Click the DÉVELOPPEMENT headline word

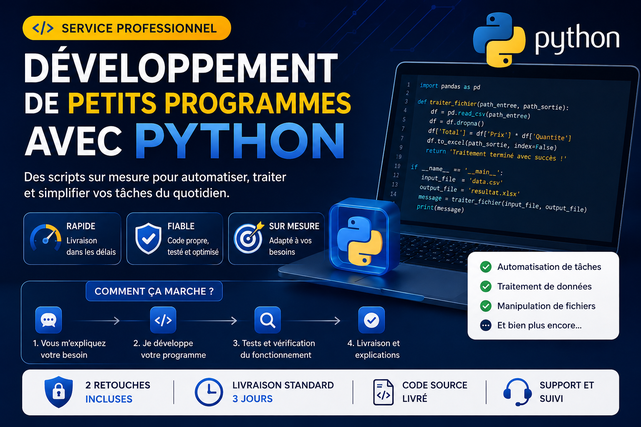(x=181, y=67)
